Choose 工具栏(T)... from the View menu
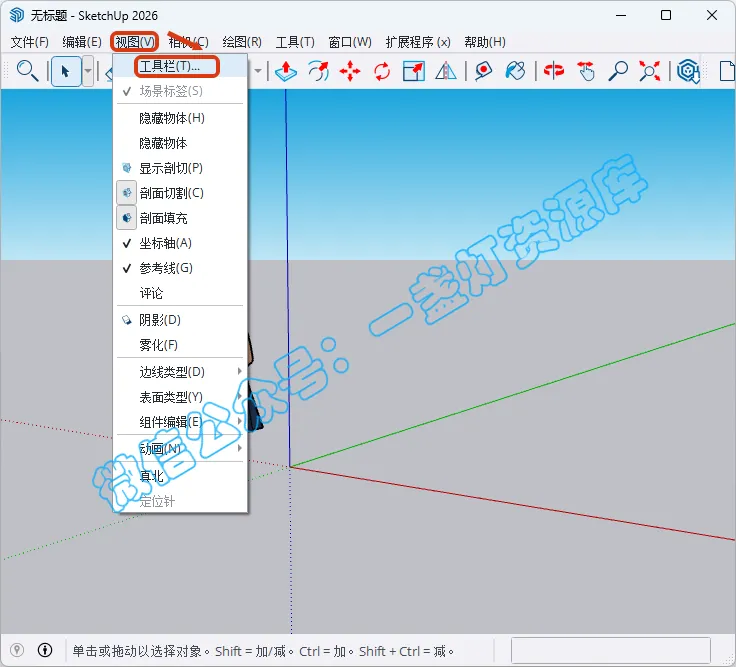 (180, 66)
